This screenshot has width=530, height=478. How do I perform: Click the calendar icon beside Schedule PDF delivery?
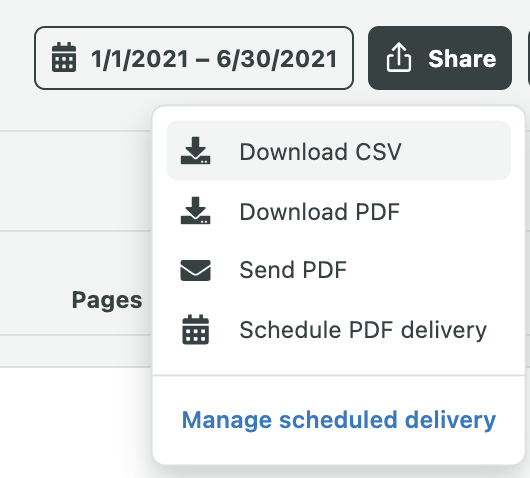[195, 330]
